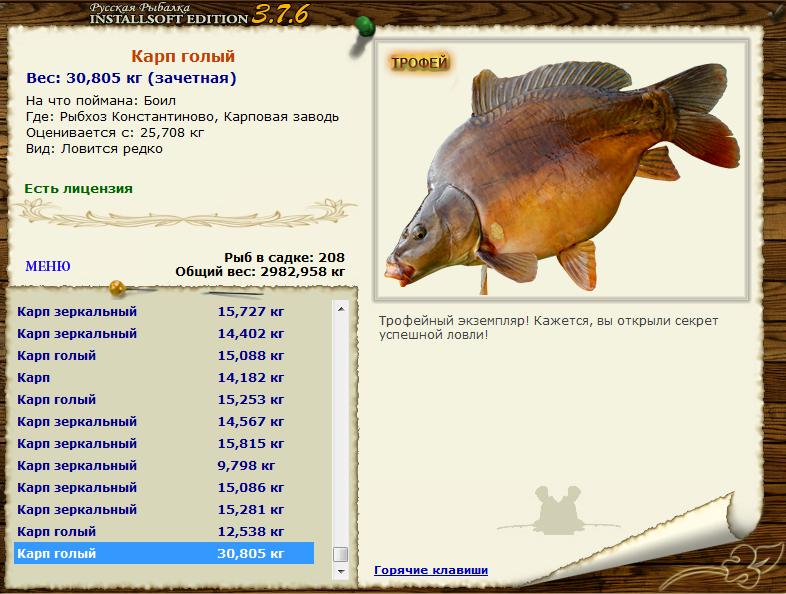This screenshot has height=594, width=786.
Task: Select the Карп зеркальный 14,567 кг row
Action: pyautogui.click(x=164, y=422)
